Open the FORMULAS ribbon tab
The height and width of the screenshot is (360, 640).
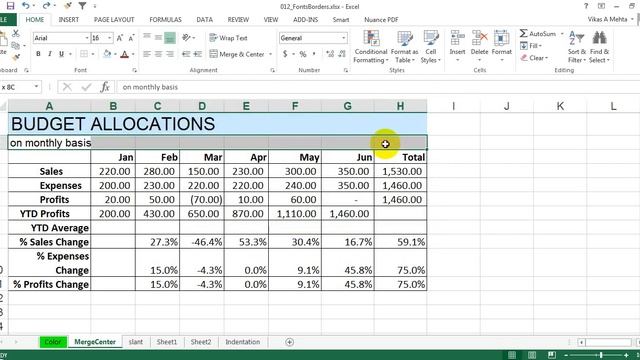pos(165,20)
